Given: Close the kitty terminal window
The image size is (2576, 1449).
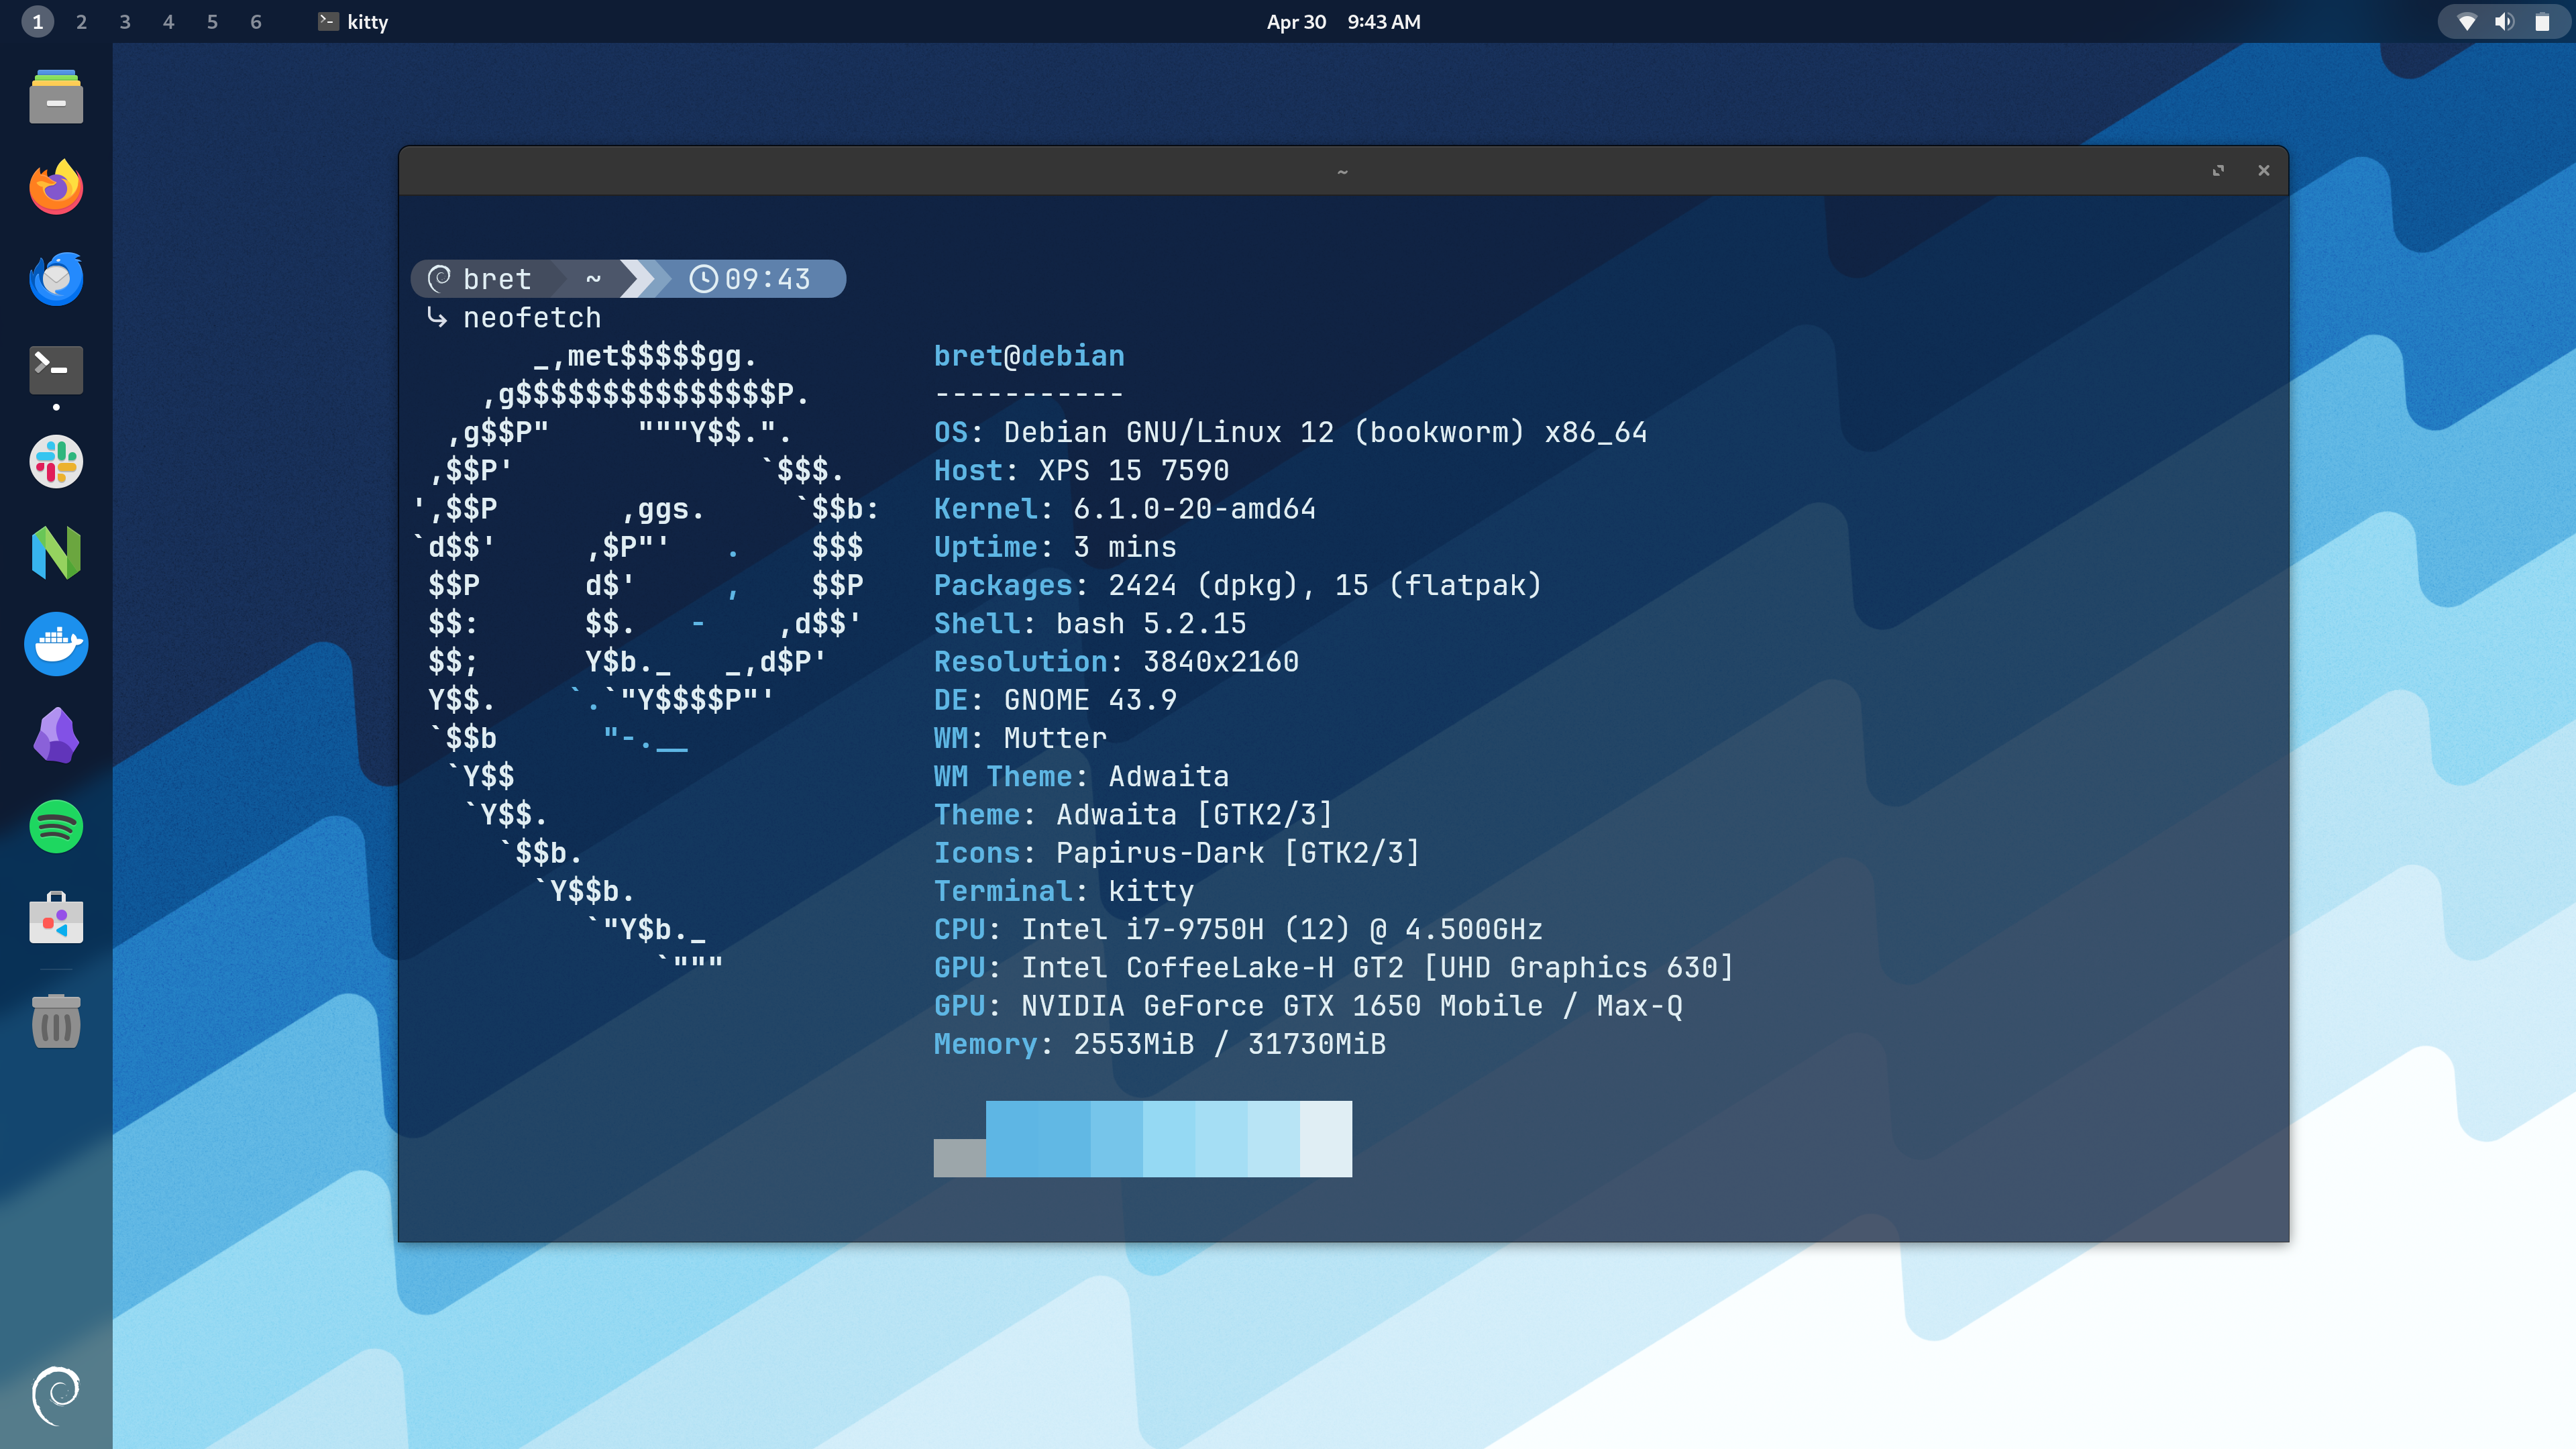Looking at the screenshot, I should 2264,171.
